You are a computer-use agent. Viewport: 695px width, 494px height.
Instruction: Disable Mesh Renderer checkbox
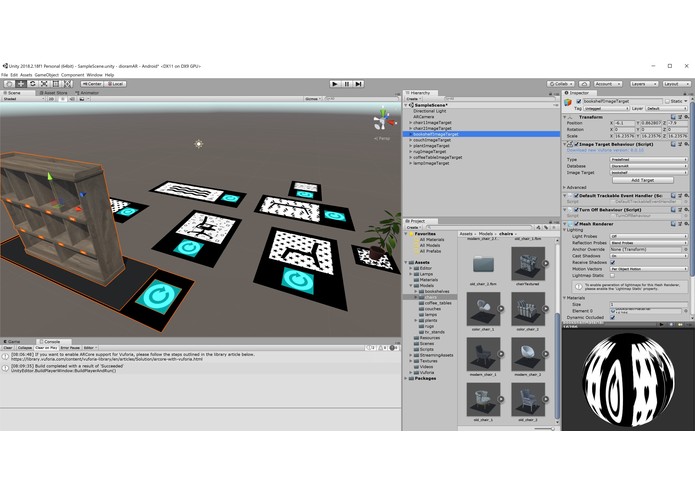(x=577, y=224)
